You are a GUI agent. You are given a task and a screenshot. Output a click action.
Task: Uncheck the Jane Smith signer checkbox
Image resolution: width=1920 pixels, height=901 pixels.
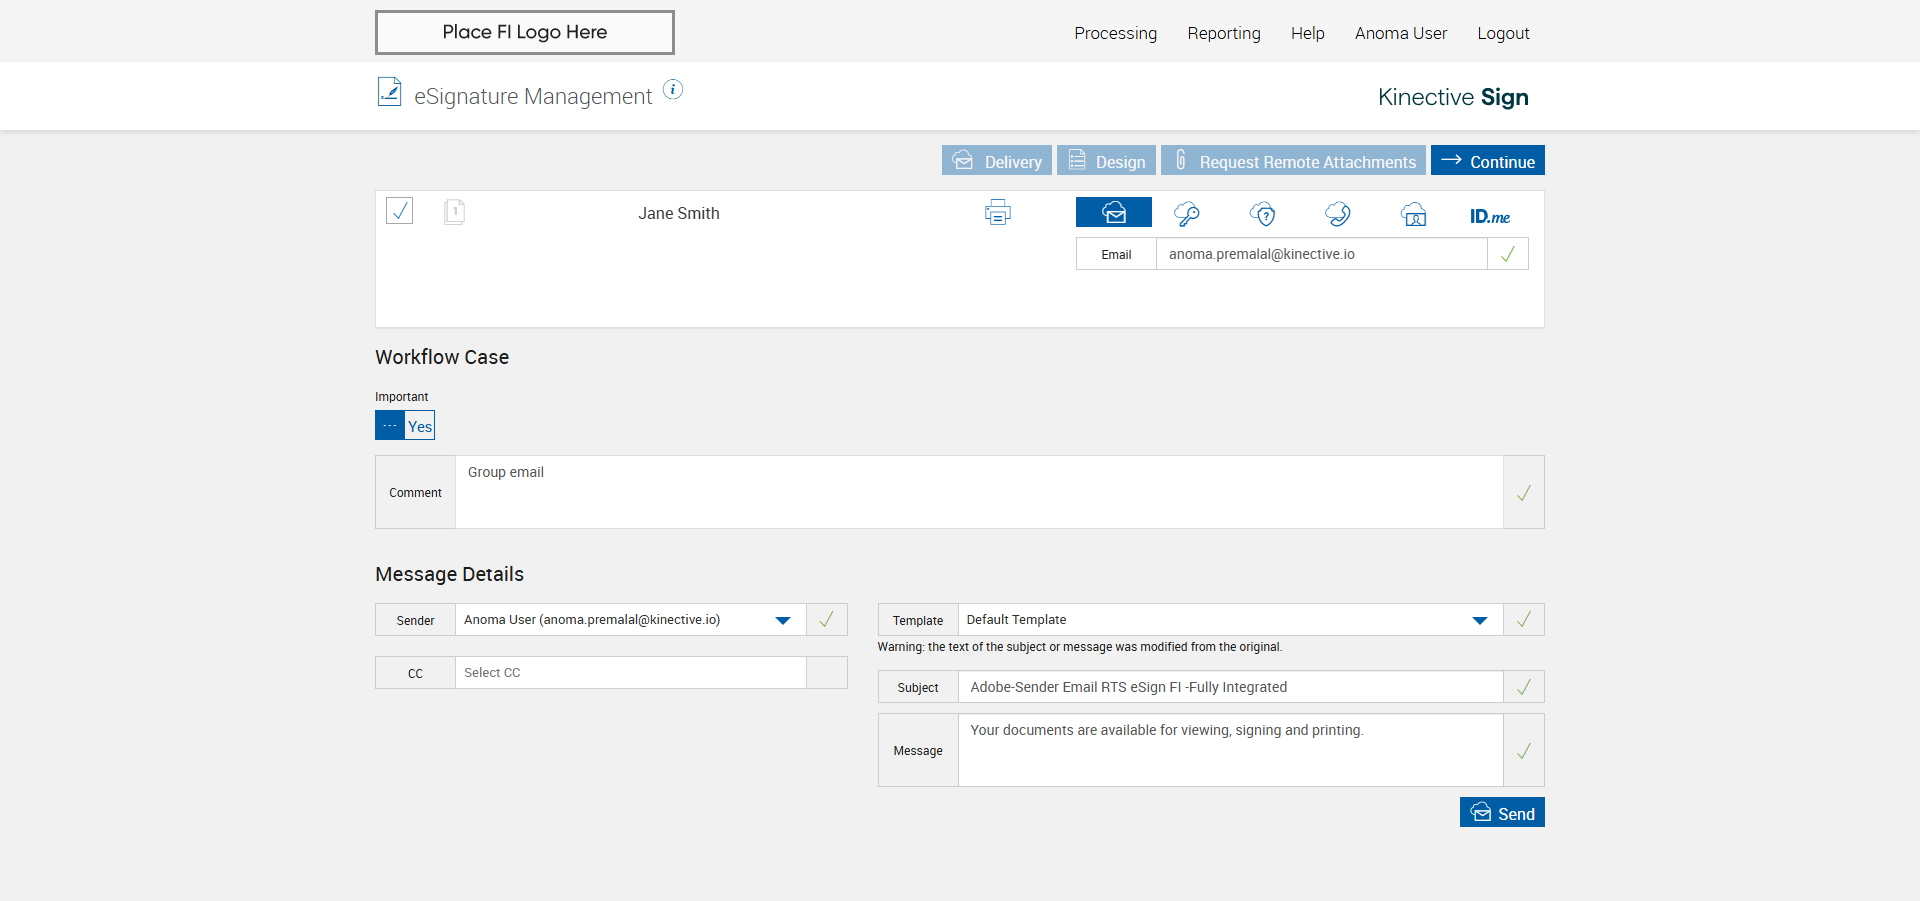[x=400, y=211]
